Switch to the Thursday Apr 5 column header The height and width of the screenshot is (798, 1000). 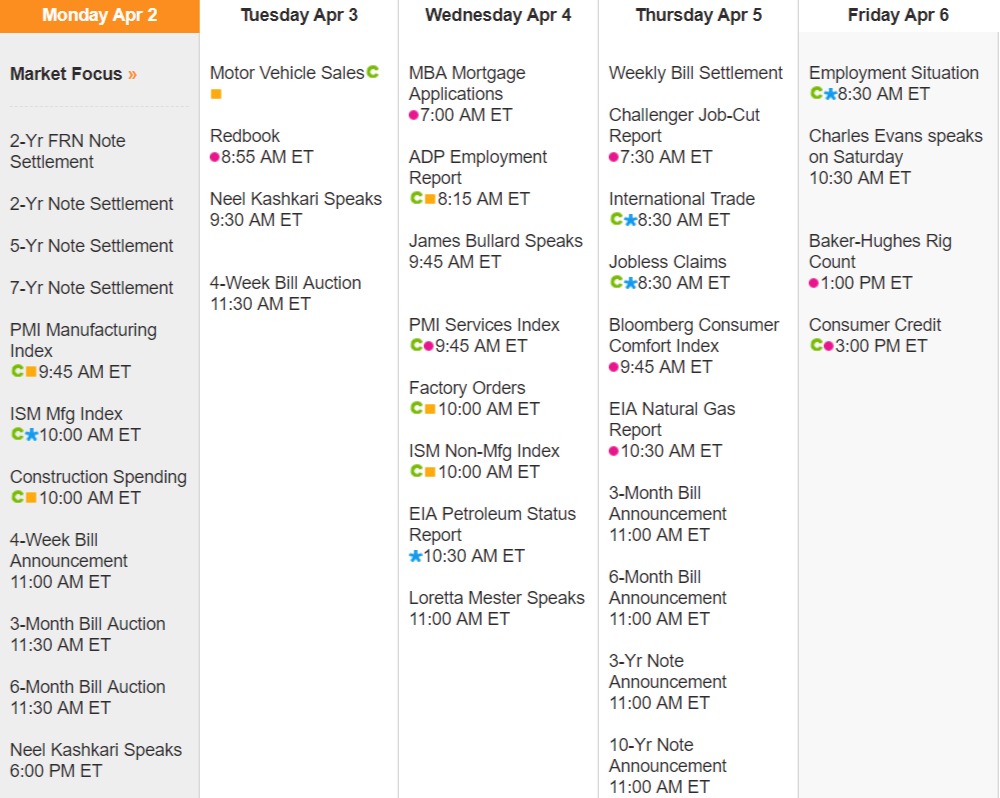(x=698, y=15)
